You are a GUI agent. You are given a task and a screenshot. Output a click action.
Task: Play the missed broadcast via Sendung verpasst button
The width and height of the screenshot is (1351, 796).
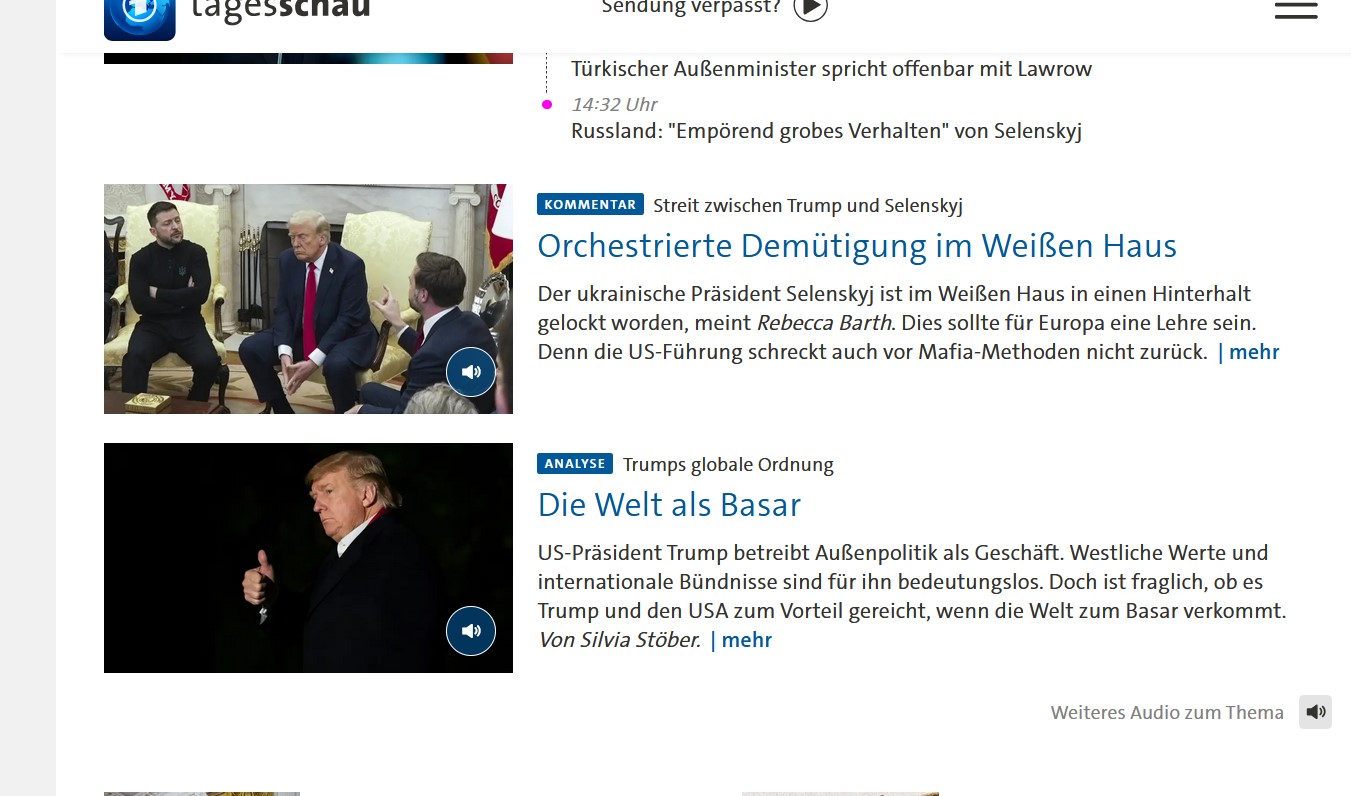(x=811, y=8)
